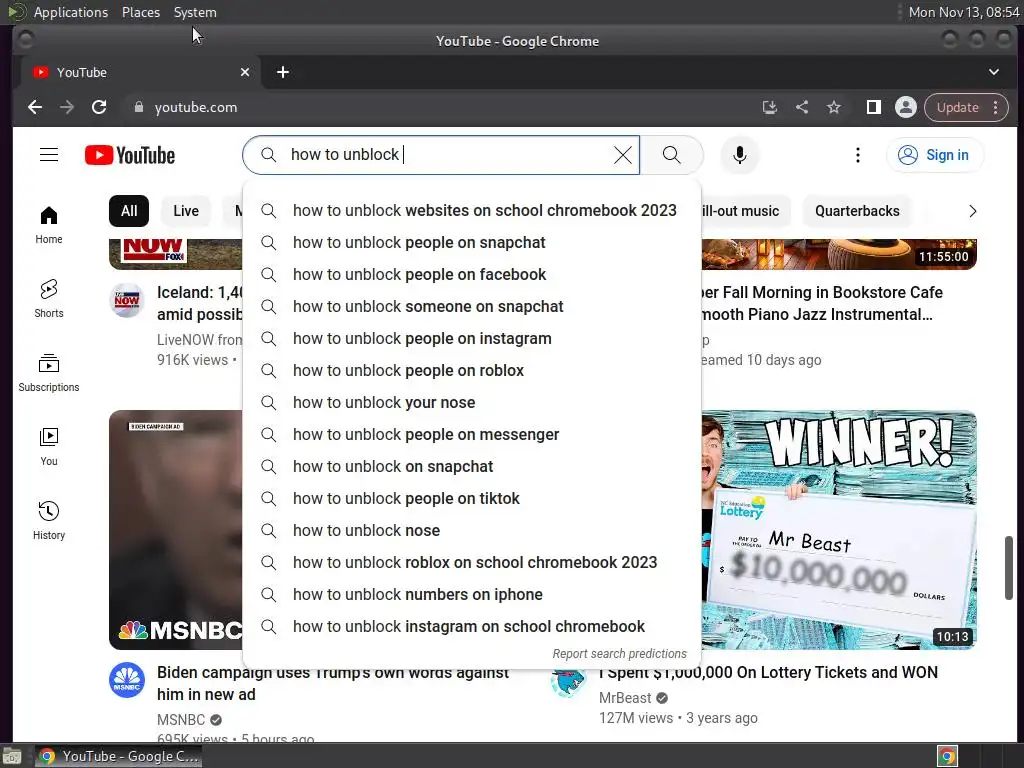This screenshot has height=768, width=1024.
Task: Go back with the browser back arrow
Action: point(35,107)
